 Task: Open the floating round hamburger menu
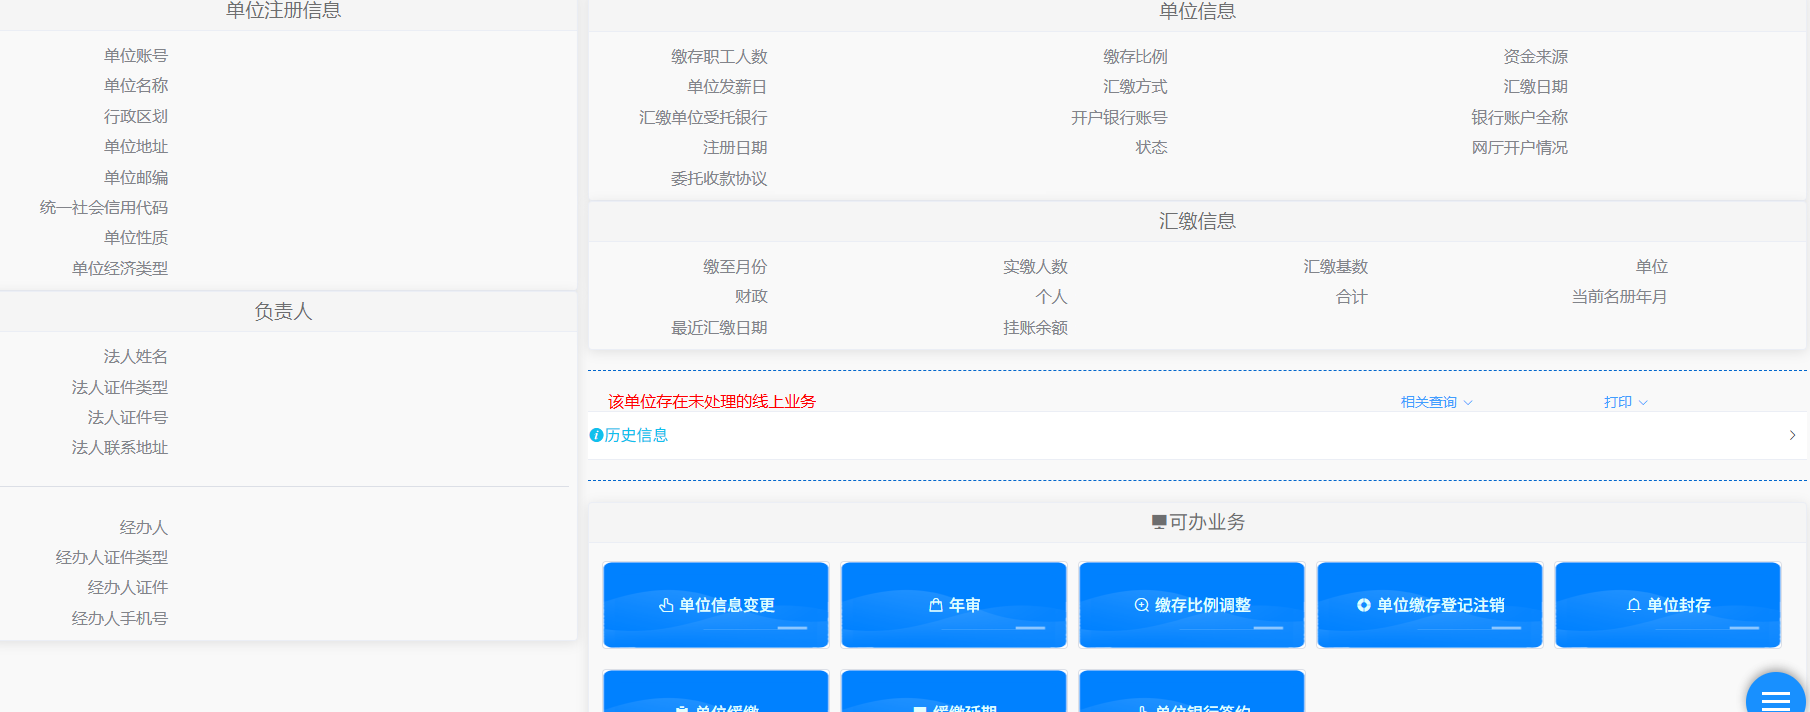click(x=1775, y=699)
